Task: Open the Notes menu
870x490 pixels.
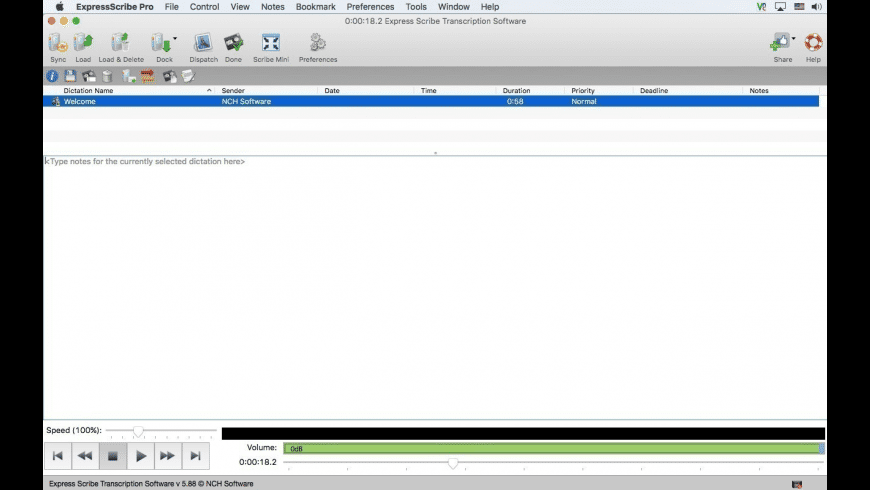Action: [x=272, y=7]
